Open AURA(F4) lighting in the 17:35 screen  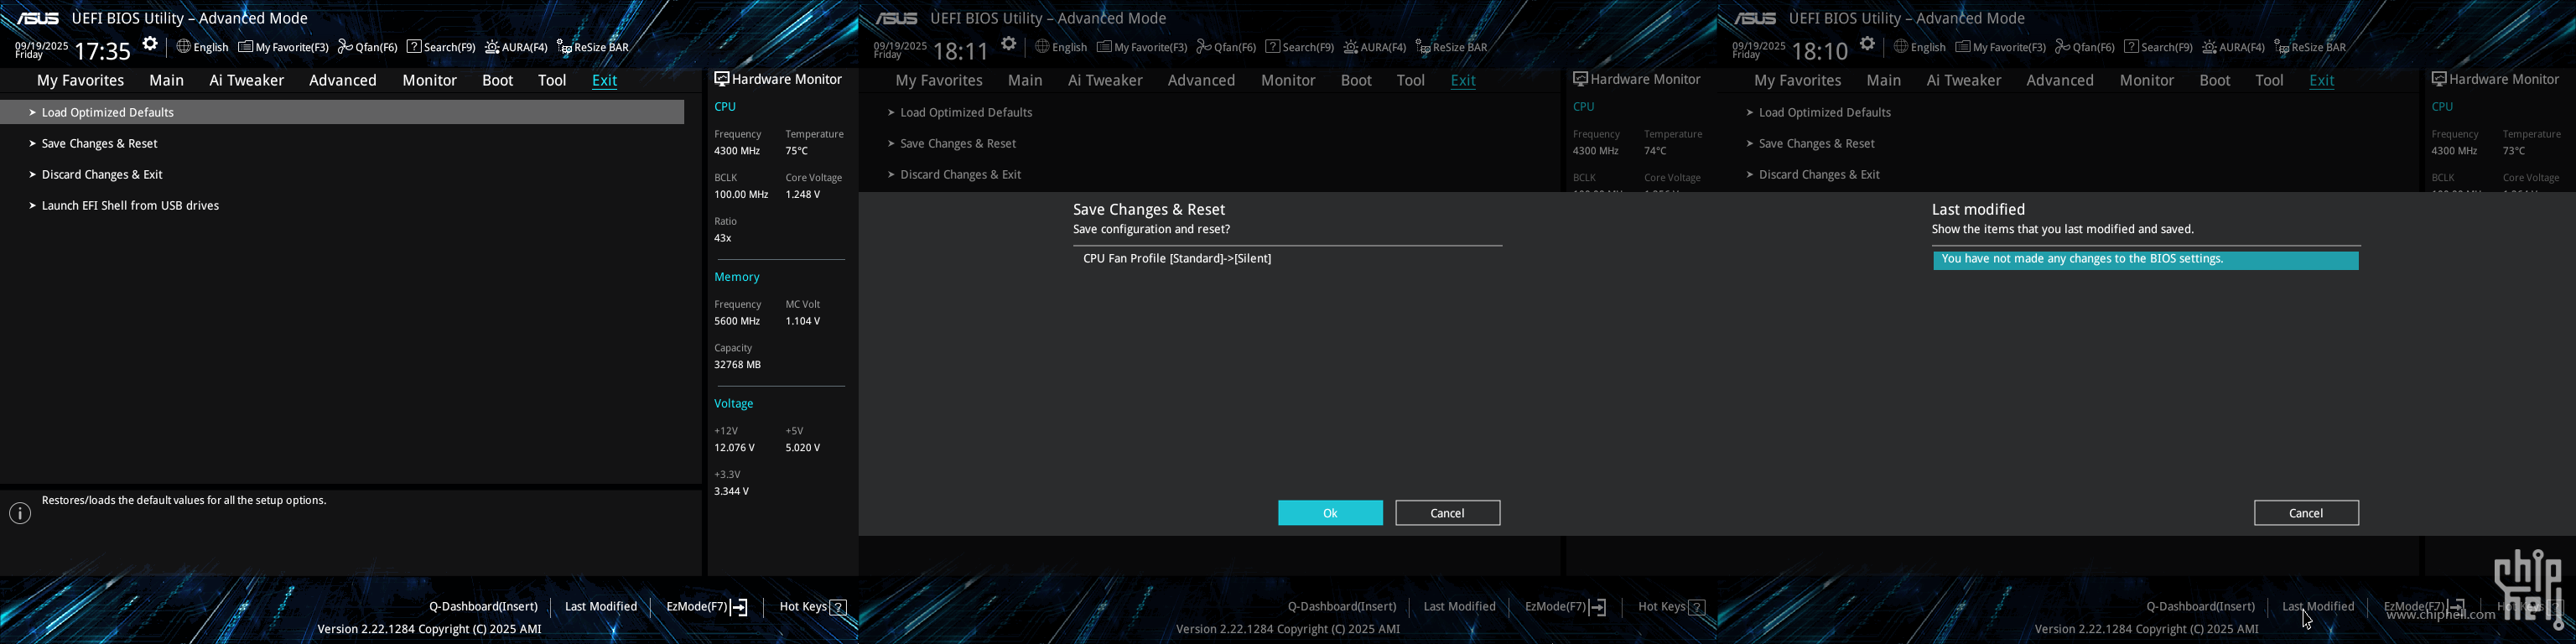[517, 47]
